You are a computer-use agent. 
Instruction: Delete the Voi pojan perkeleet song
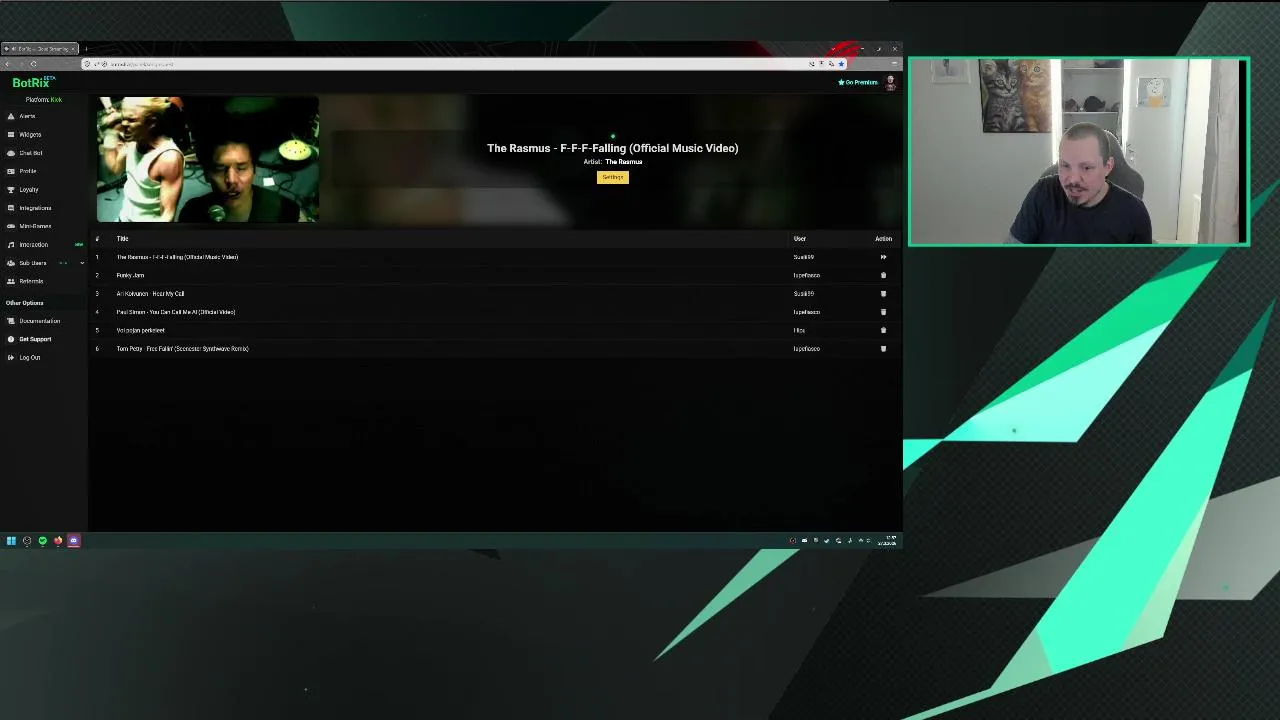(883, 330)
